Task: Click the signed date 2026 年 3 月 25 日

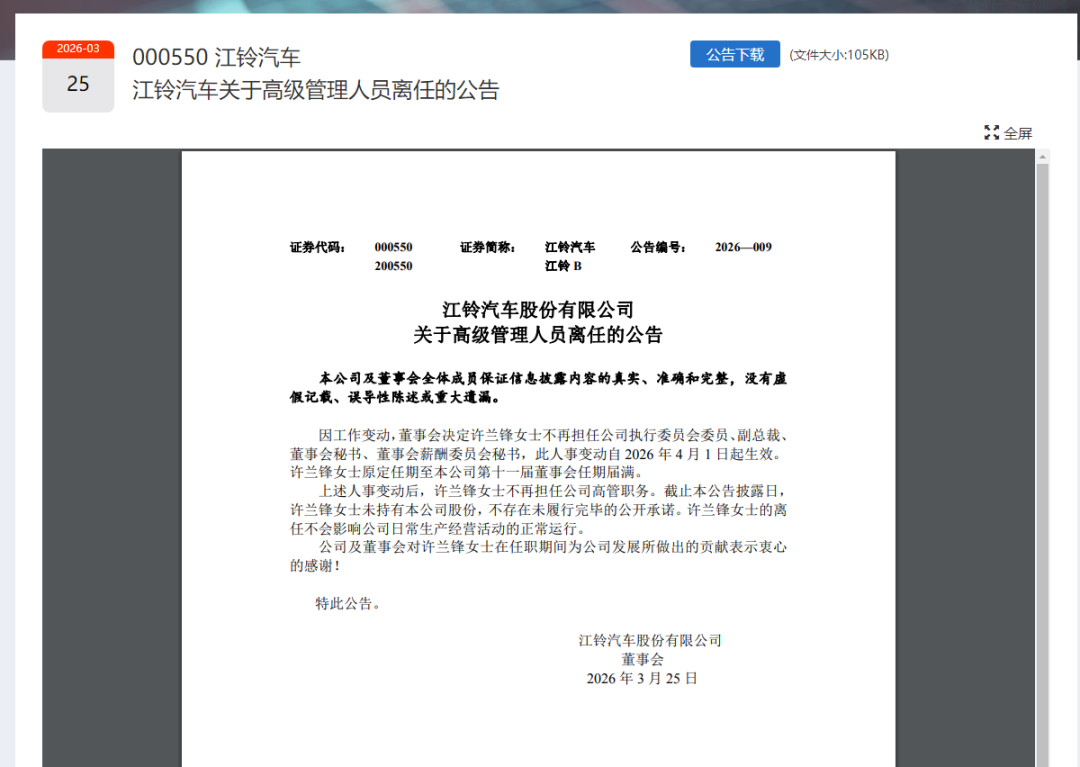Action: click(642, 678)
